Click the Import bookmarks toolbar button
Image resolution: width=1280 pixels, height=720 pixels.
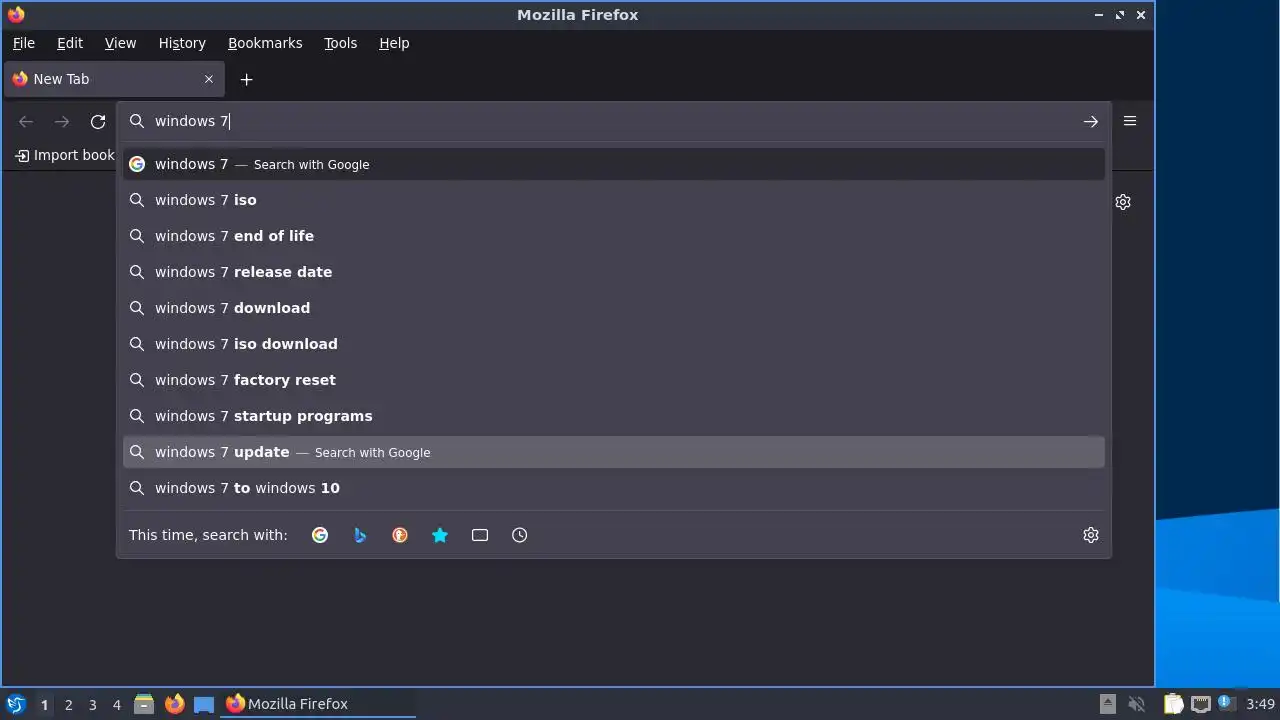(x=65, y=155)
